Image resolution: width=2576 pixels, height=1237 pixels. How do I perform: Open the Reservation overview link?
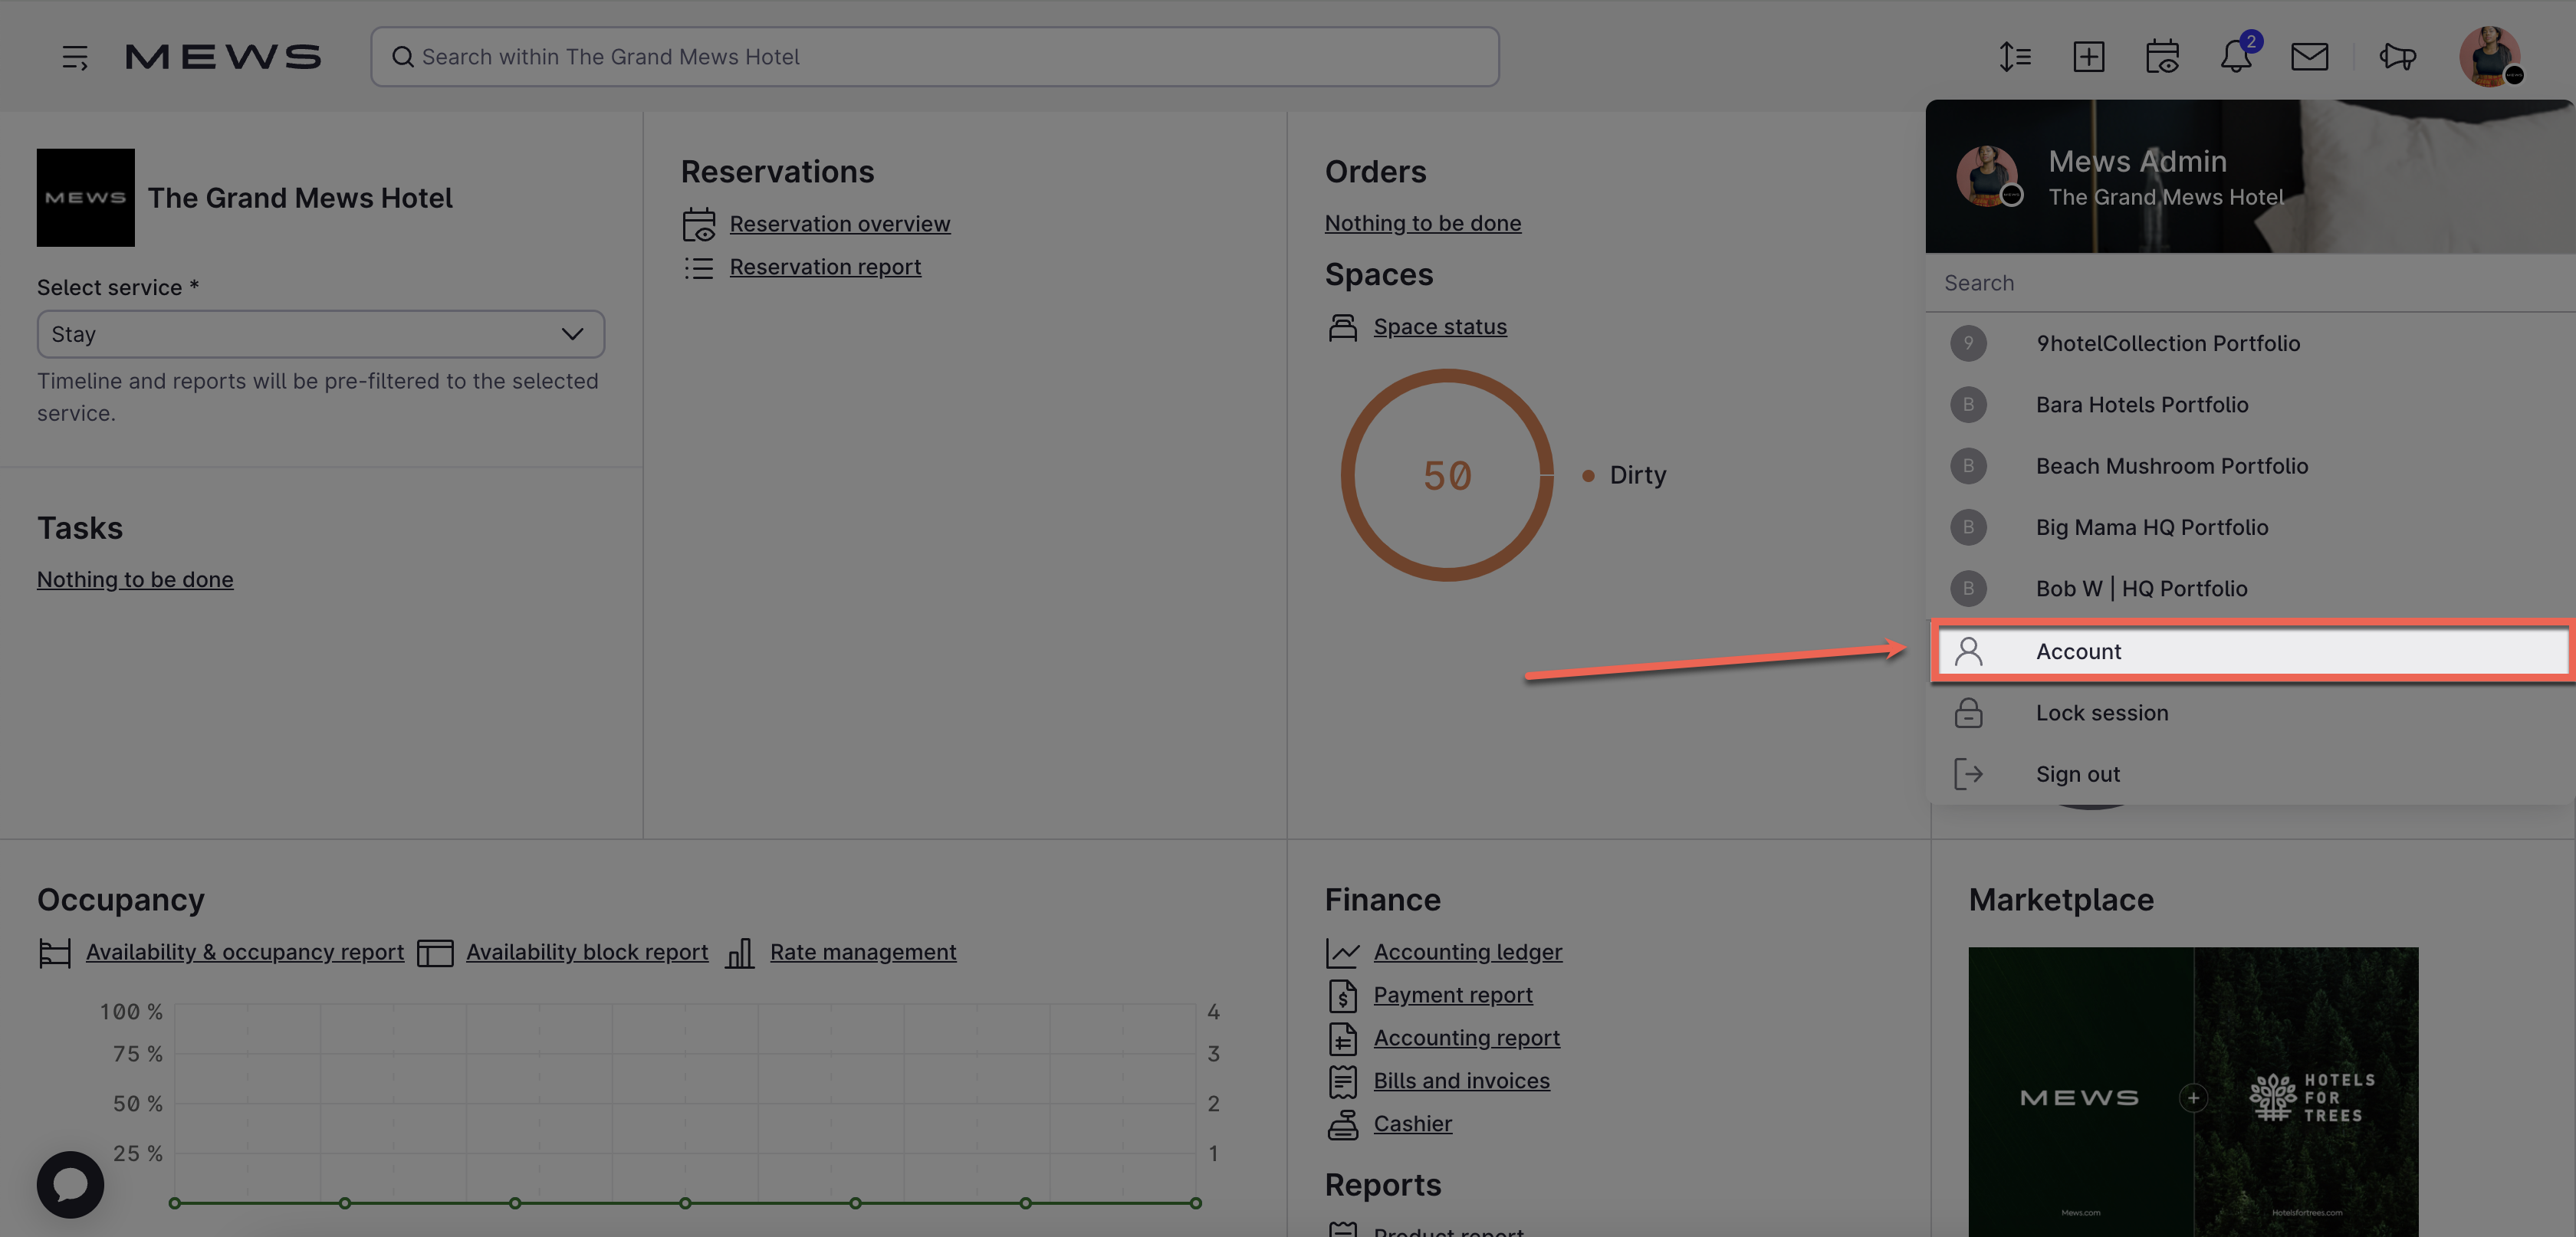tap(840, 223)
